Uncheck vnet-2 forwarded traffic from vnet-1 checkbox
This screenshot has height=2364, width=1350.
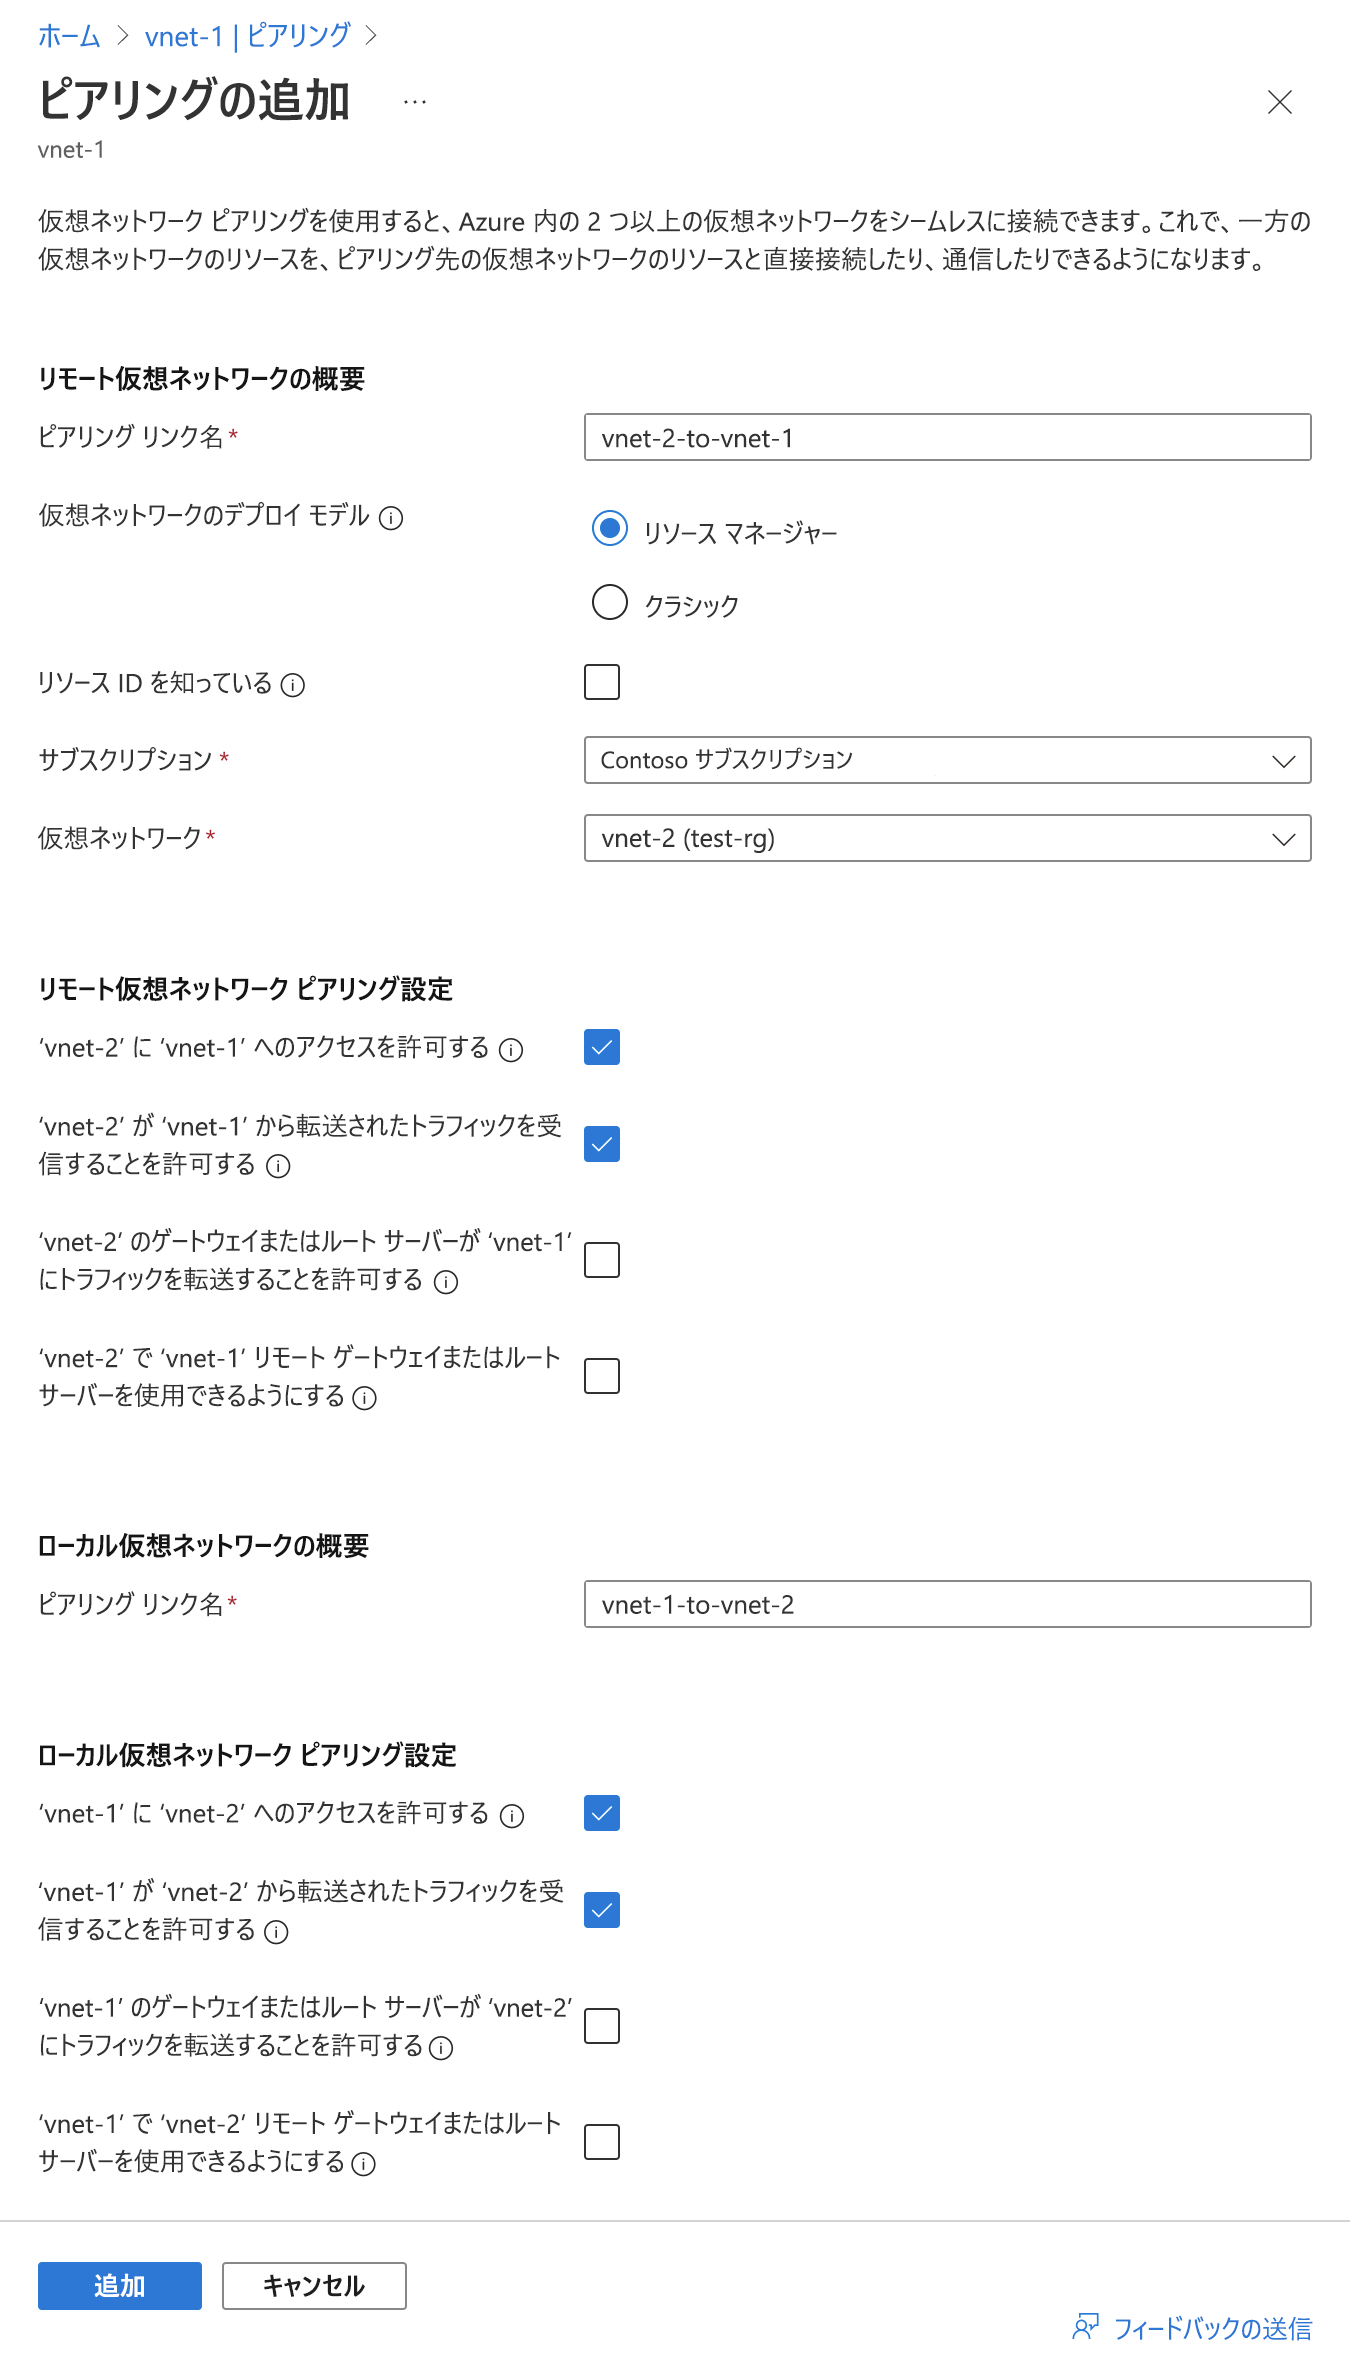coord(602,1144)
